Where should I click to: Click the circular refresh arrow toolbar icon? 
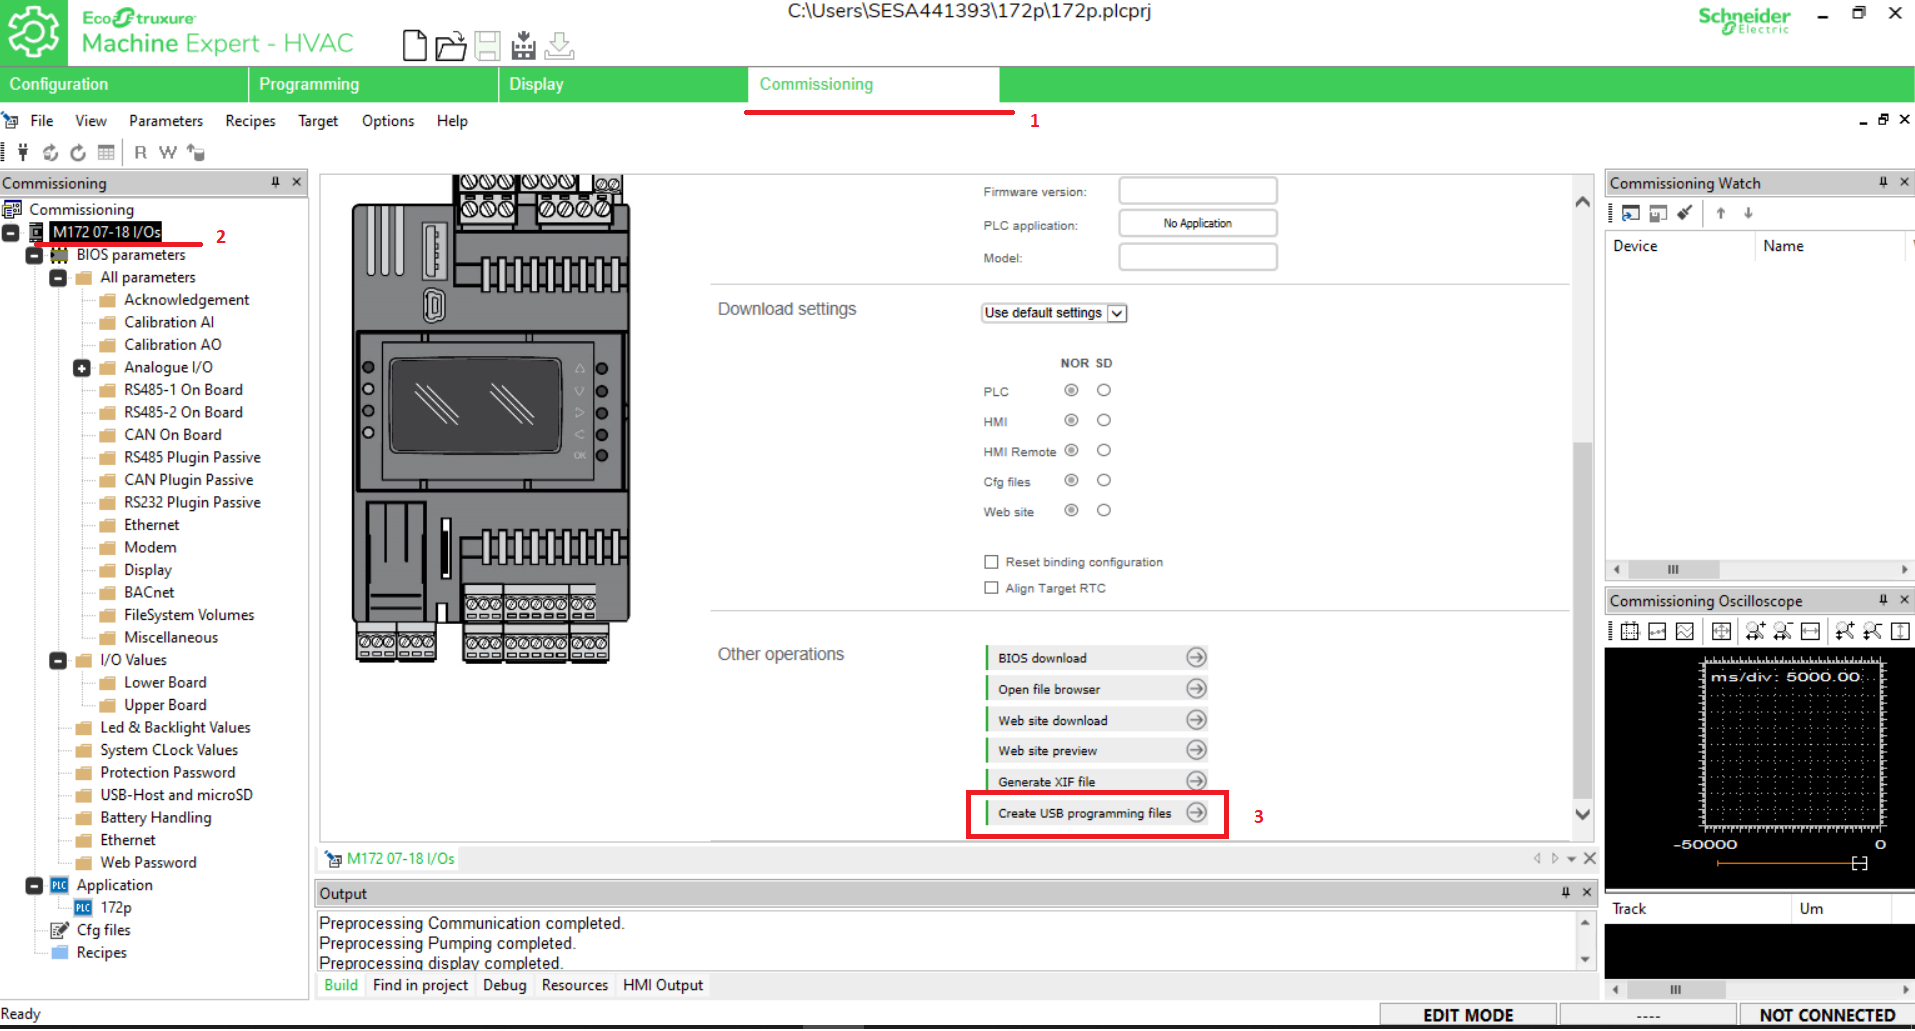tap(78, 153)
